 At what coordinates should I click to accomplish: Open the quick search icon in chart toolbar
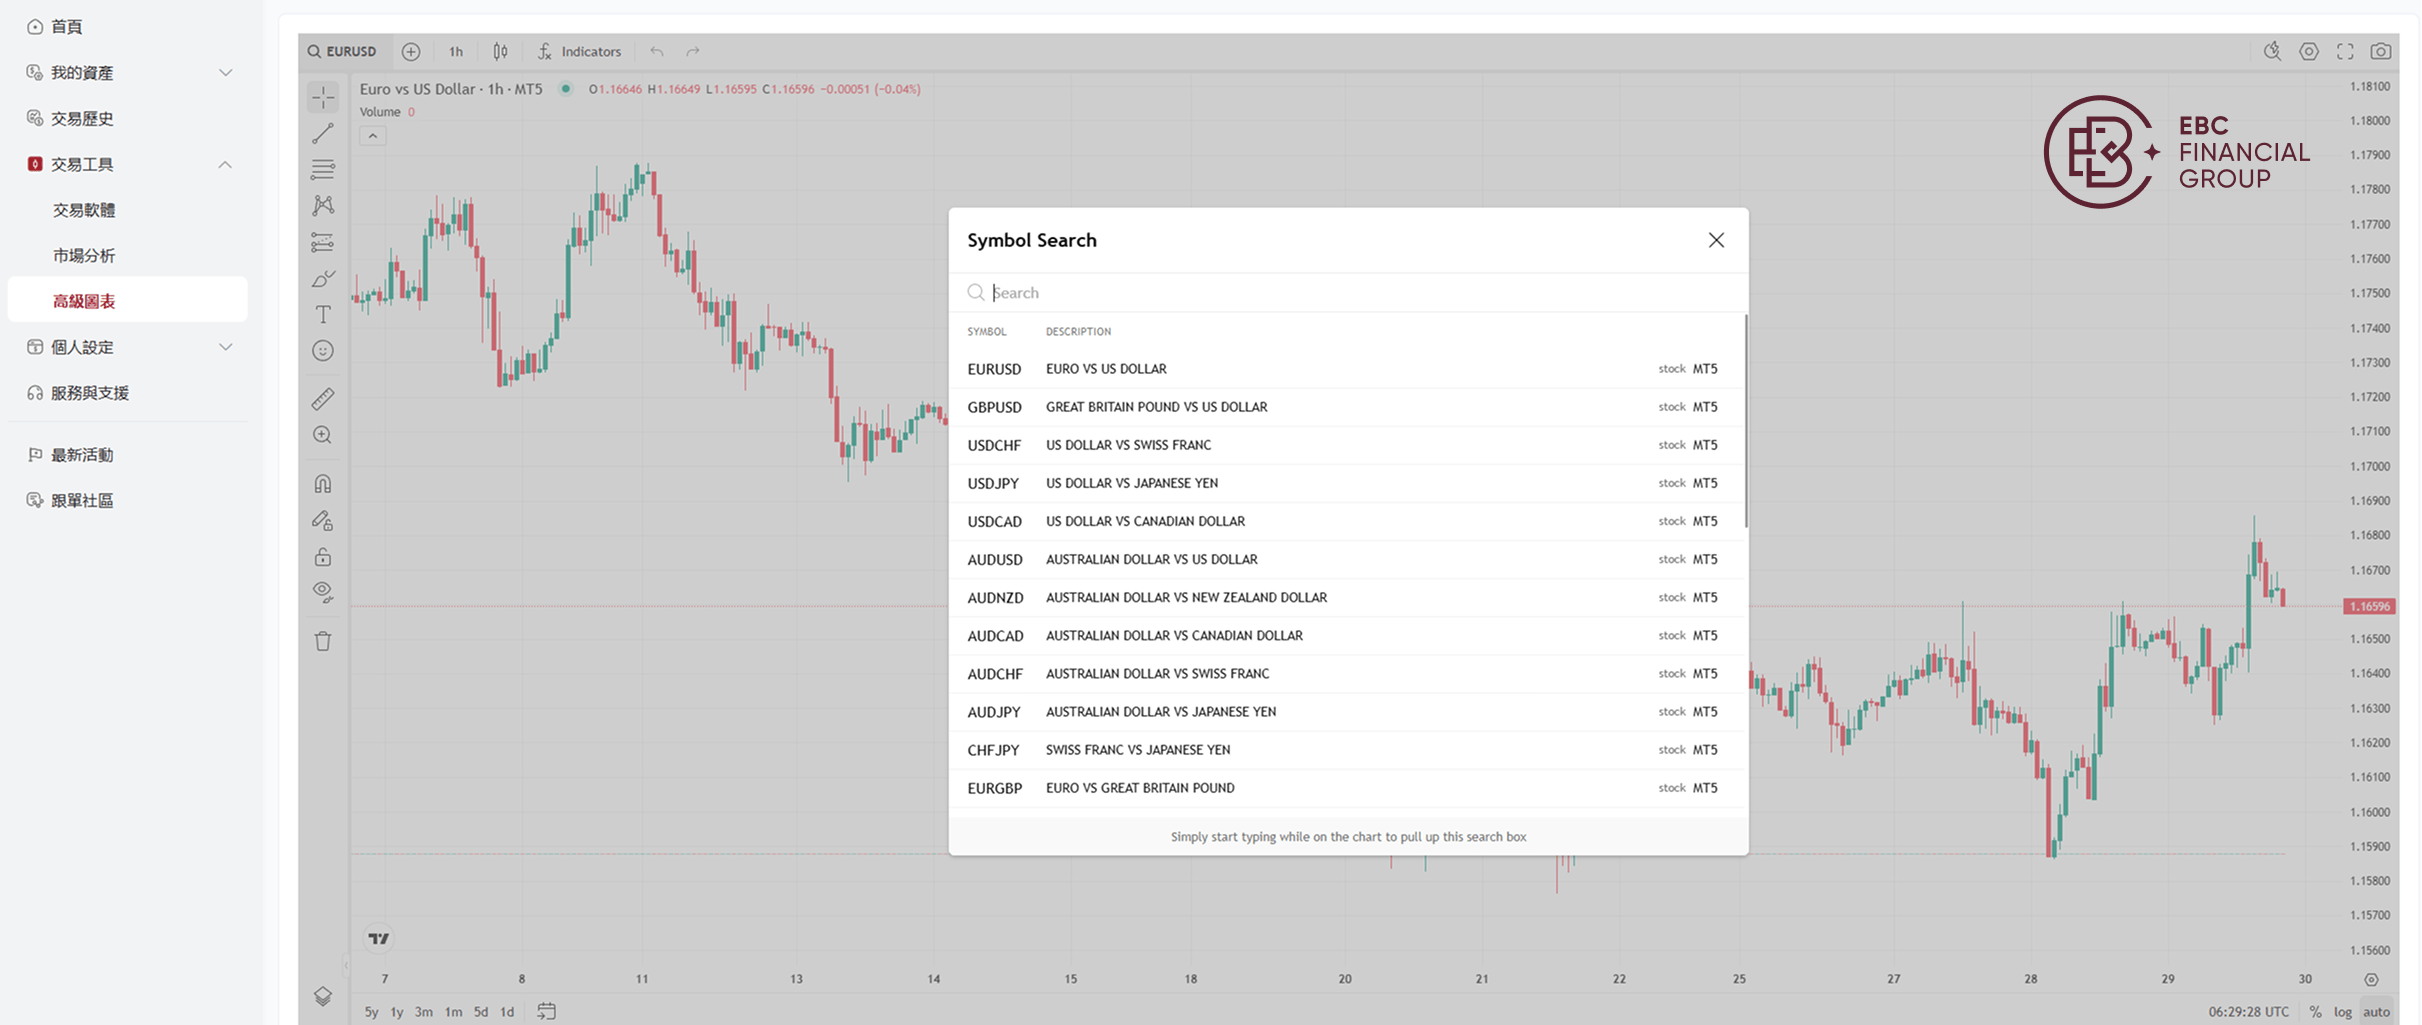click(2273, 51)
